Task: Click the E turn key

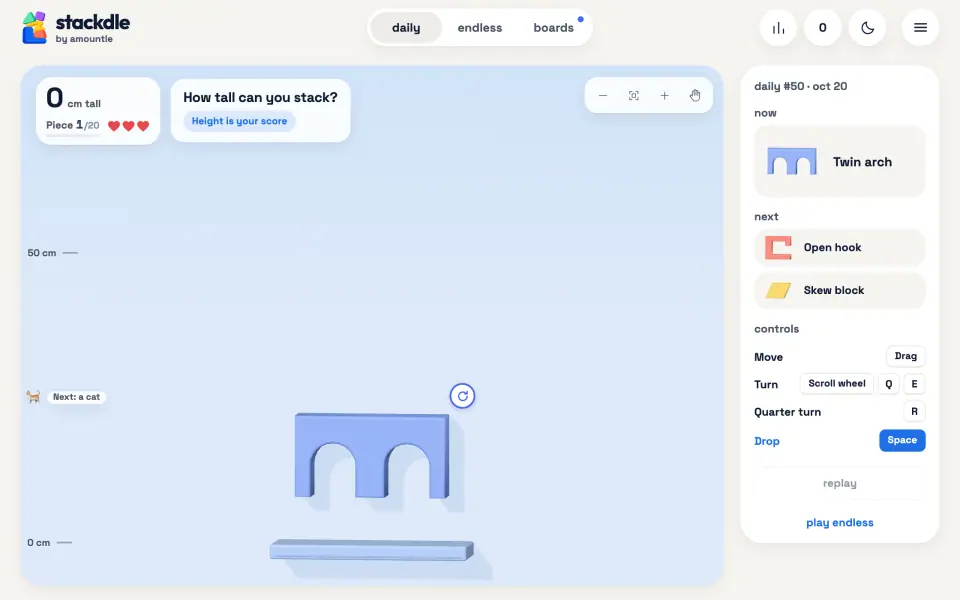Action: 914,384
